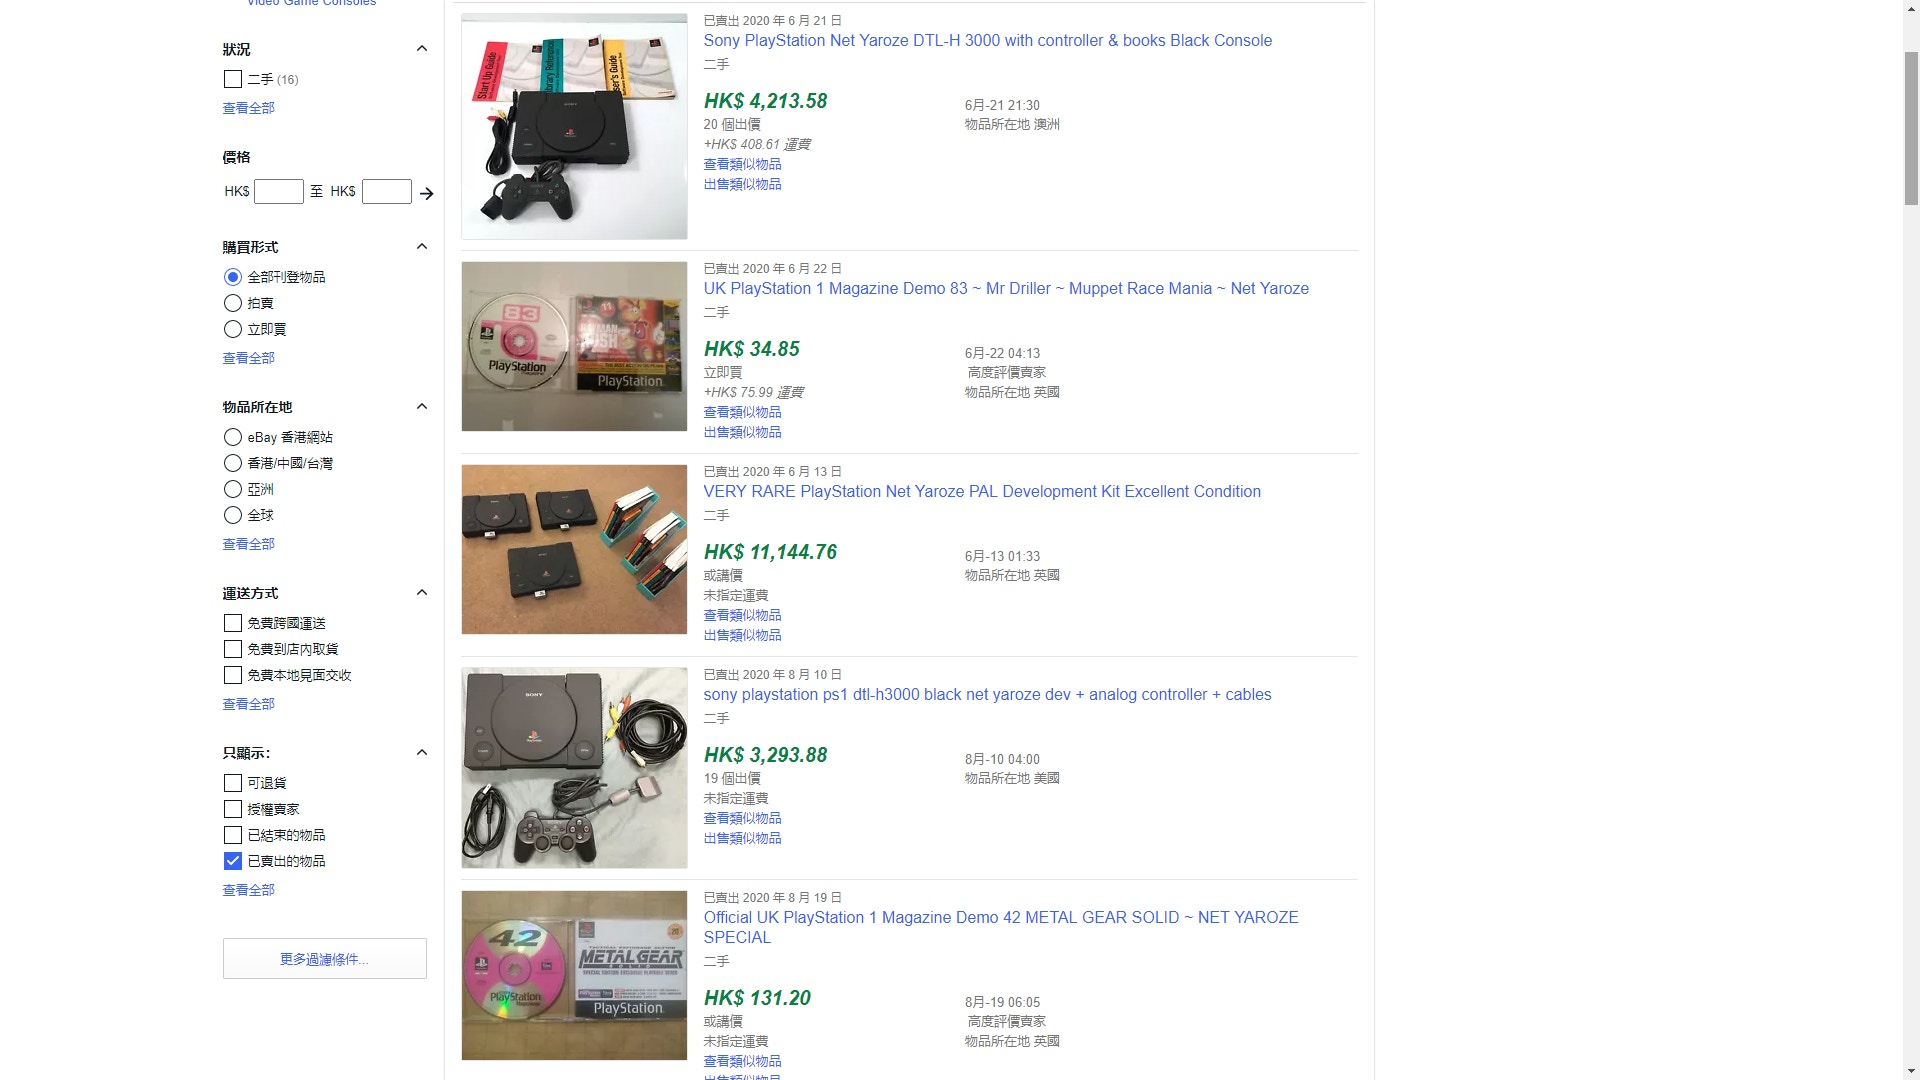Open VERY RARE PlayStation Net Yaroze PAL listing
The height and width of the screenshot is (1080, 1920).
coord(982,492)
